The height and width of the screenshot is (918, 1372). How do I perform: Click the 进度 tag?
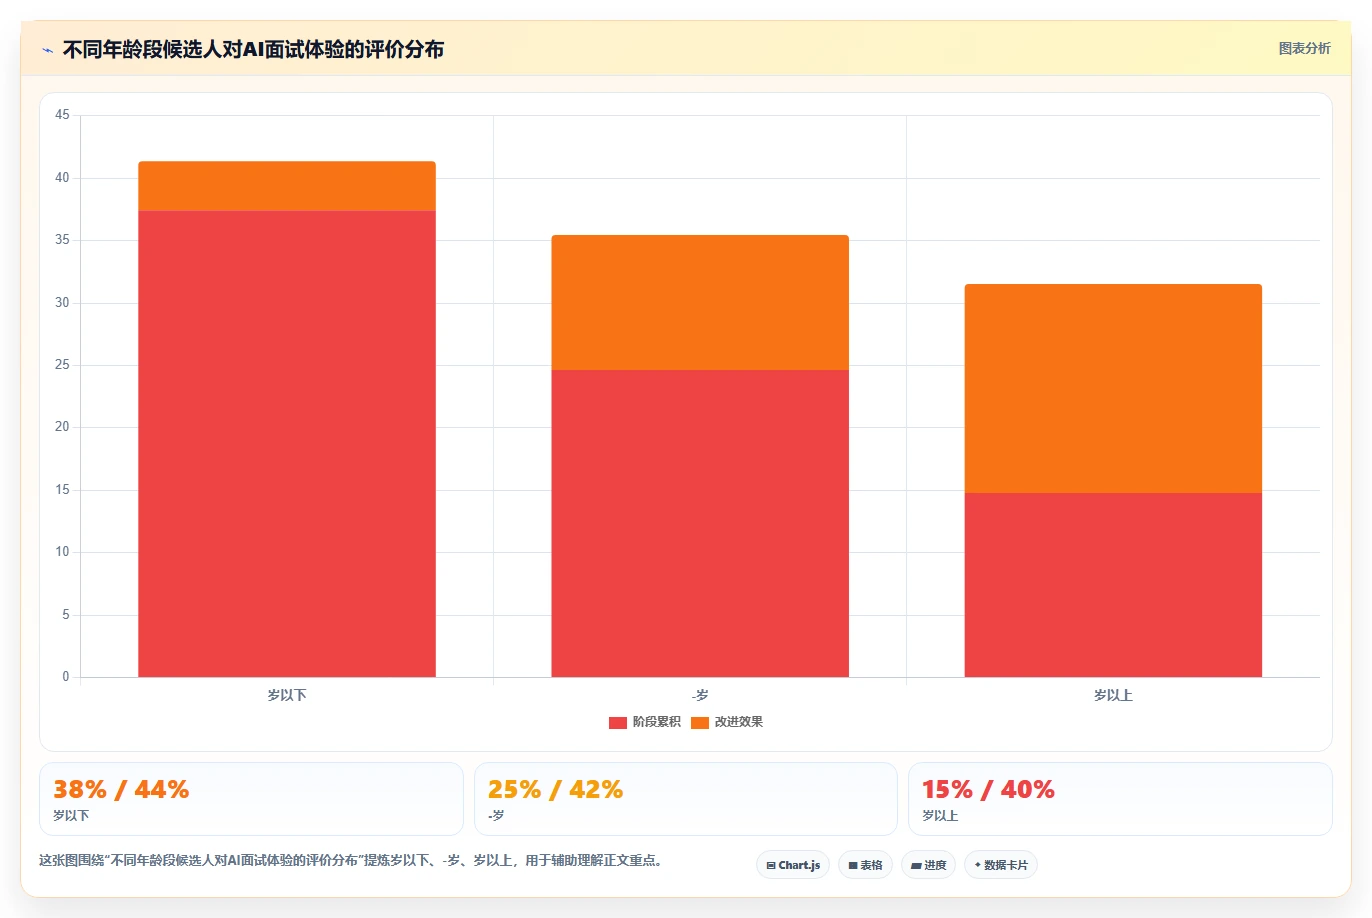(x=929, y=865)
